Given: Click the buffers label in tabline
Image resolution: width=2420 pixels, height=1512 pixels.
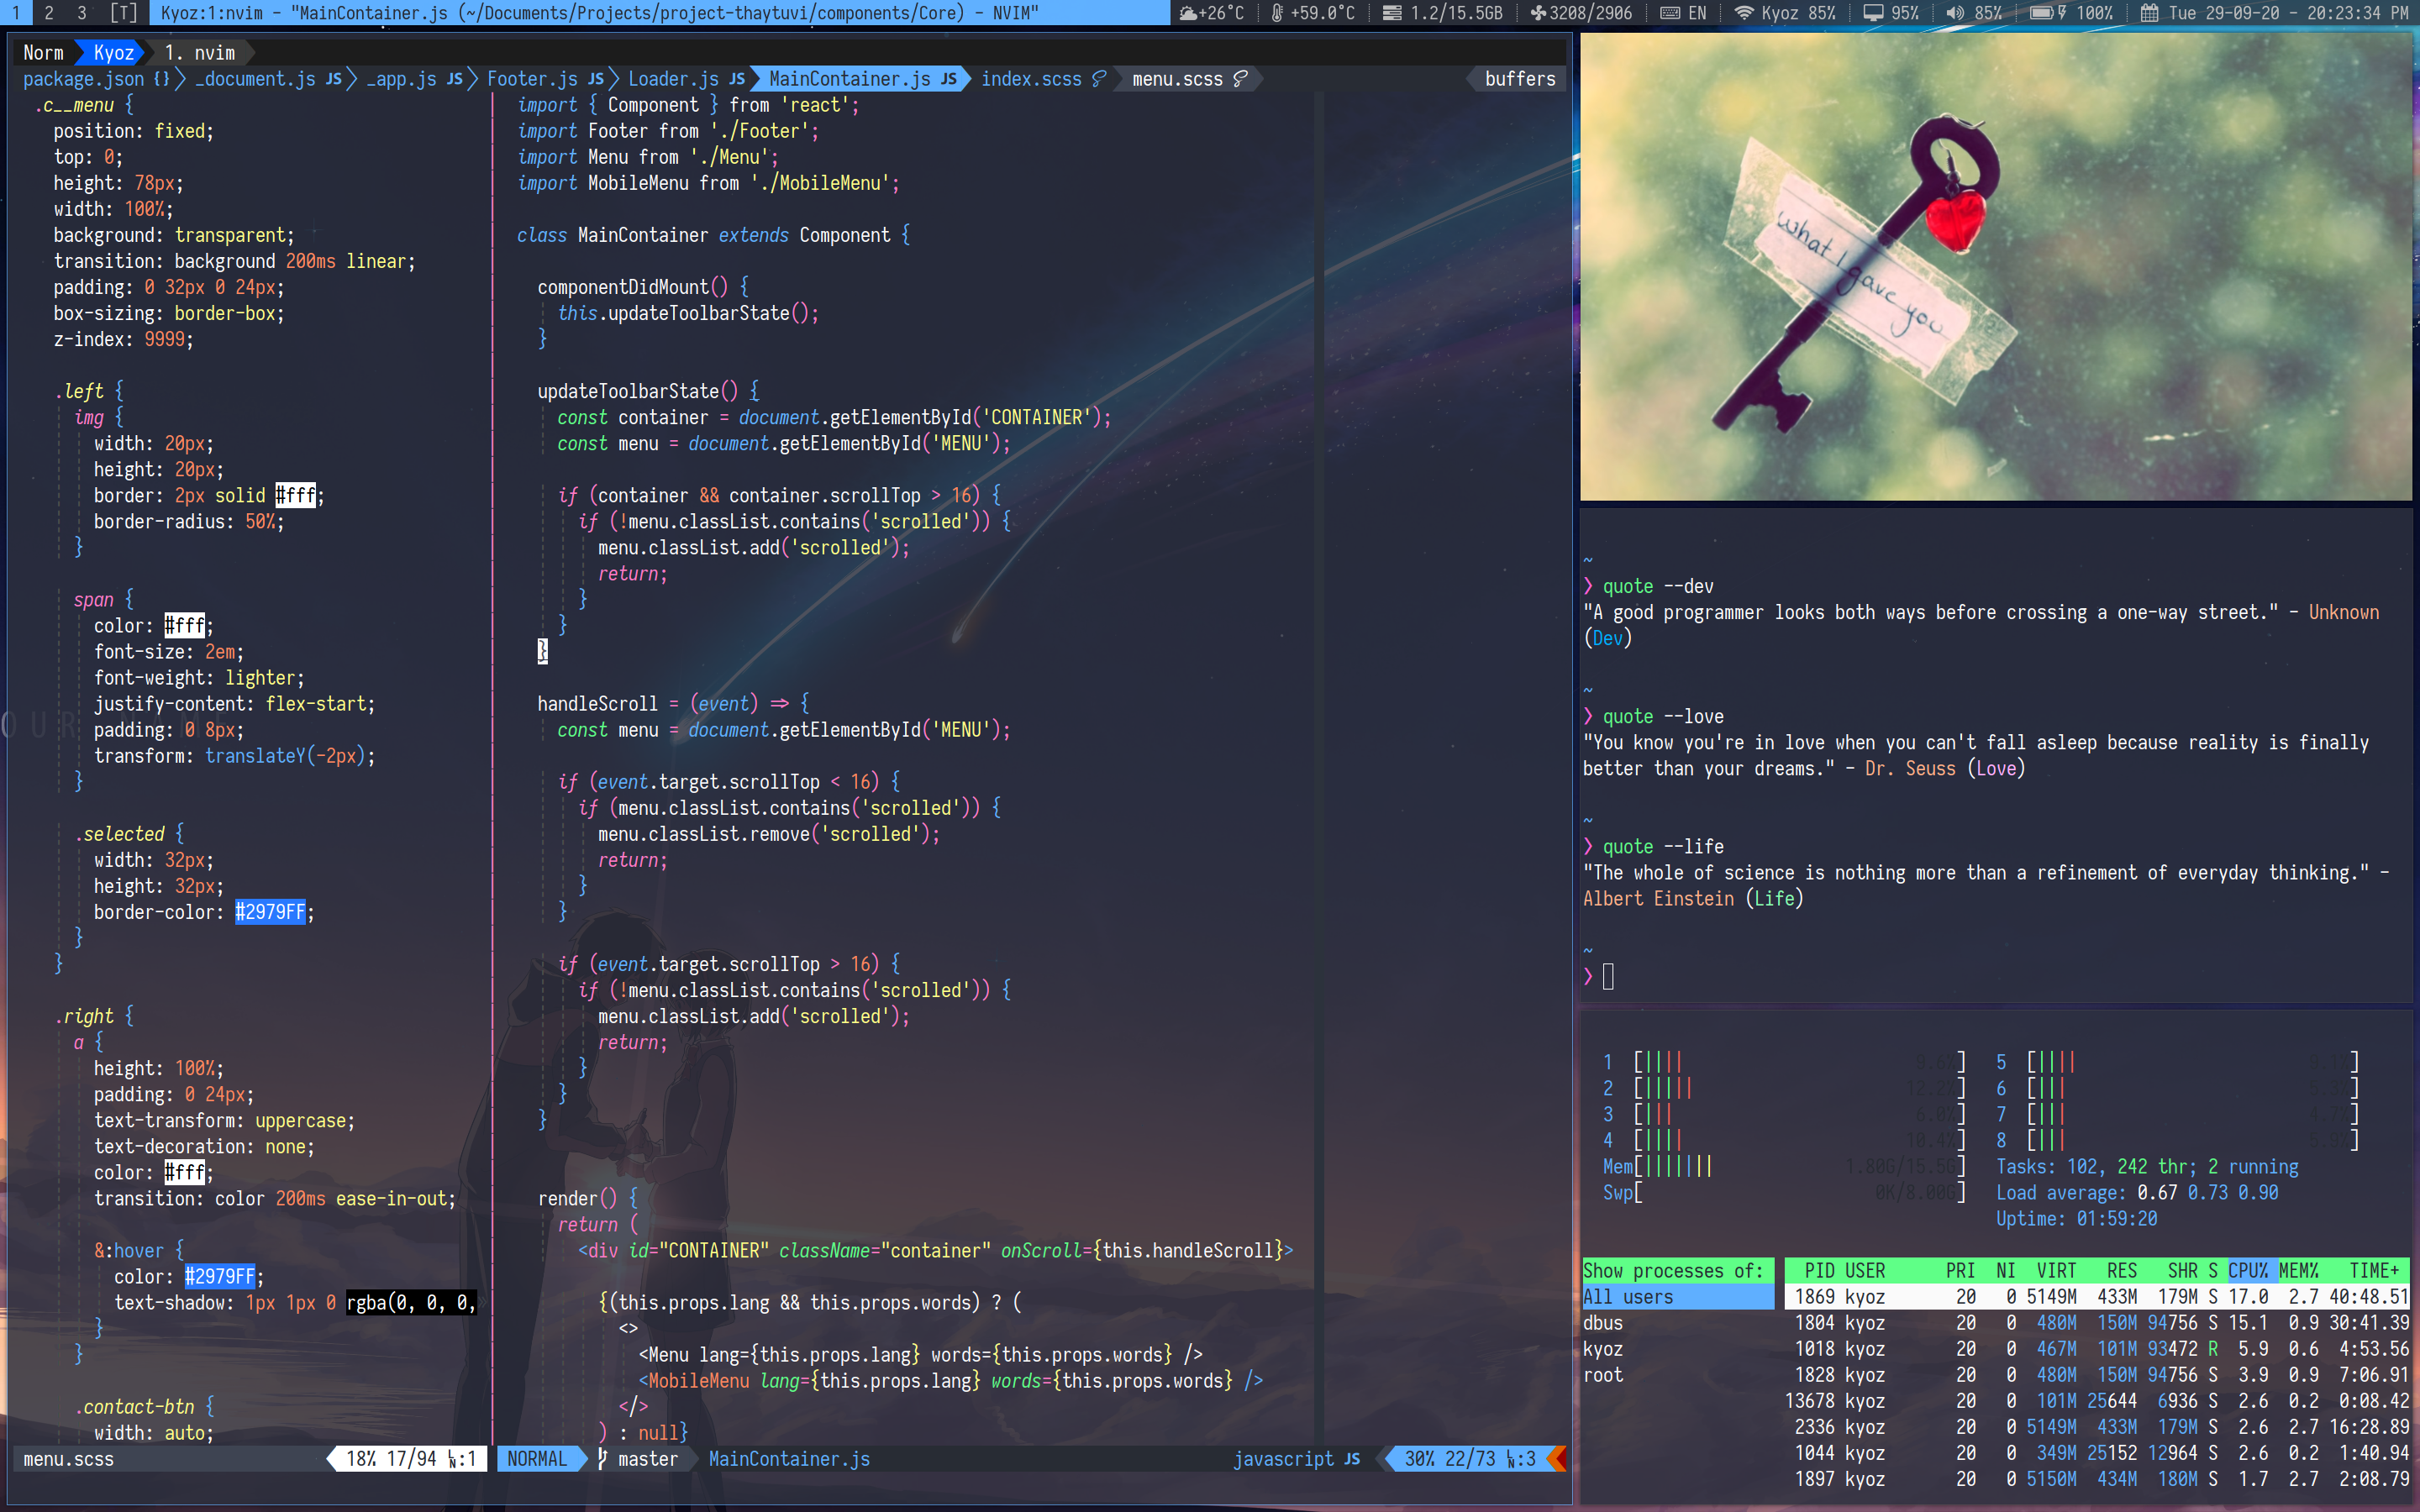Looking at the screenshot, I should (x=1519, y=79).
